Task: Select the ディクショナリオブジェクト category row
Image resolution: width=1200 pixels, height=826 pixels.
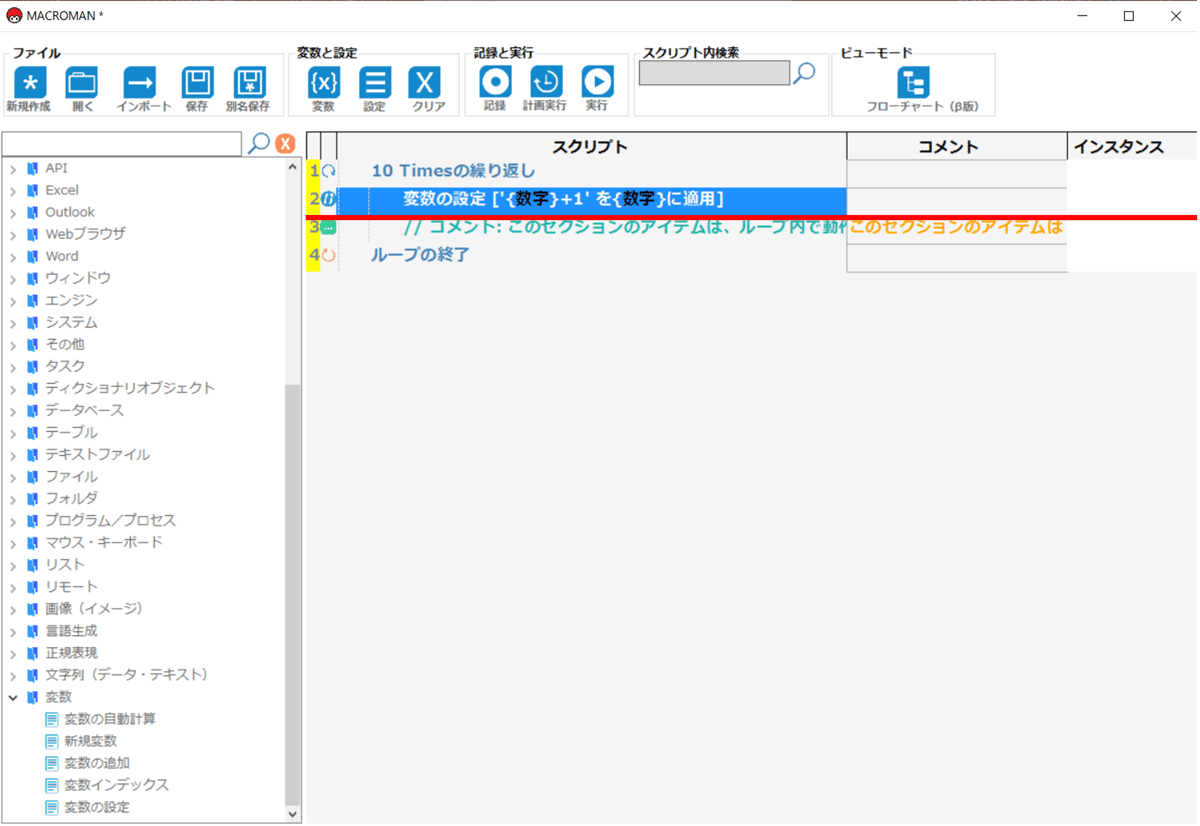Action: 130,388
